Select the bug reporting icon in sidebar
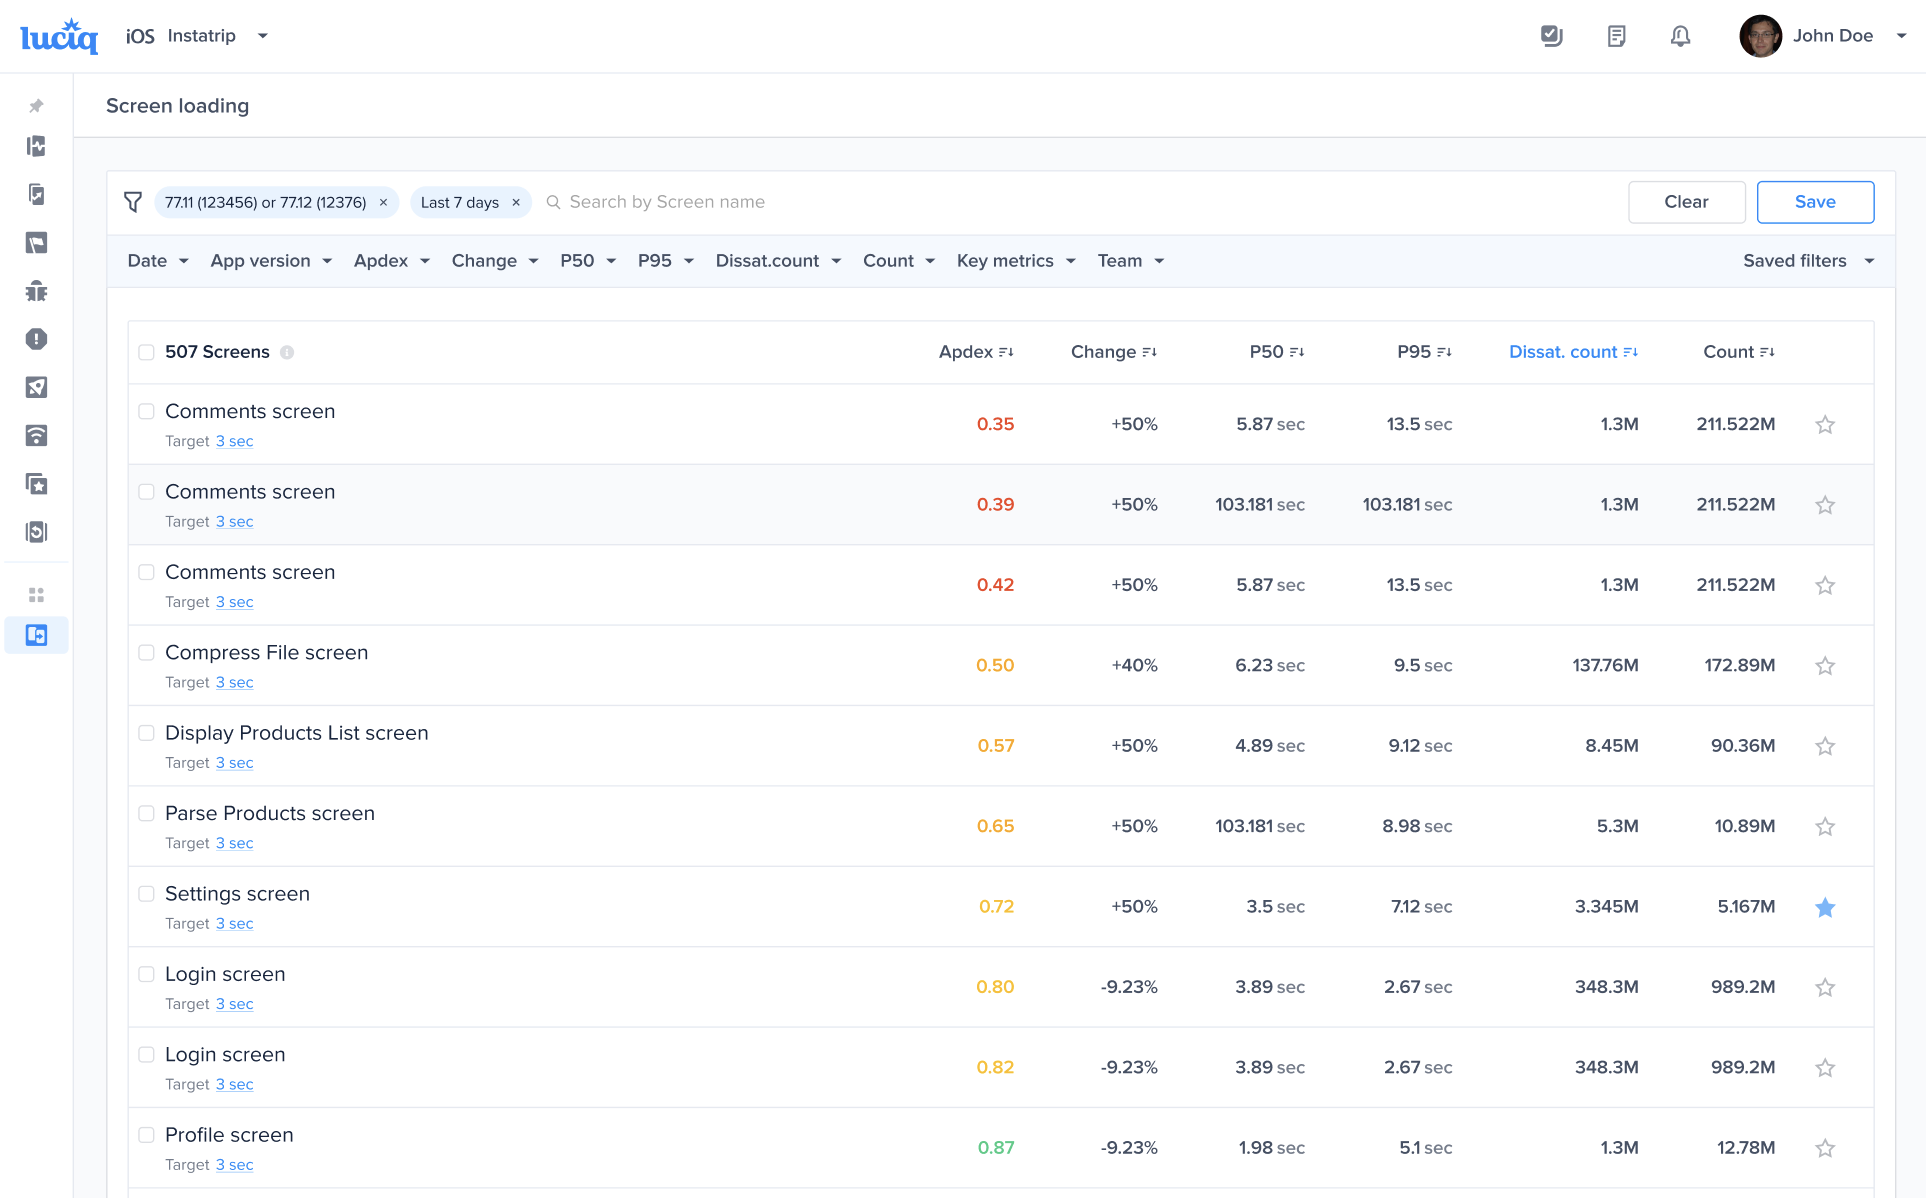Viewport: 1926px width, 1198px height. [x=36, y=291]
